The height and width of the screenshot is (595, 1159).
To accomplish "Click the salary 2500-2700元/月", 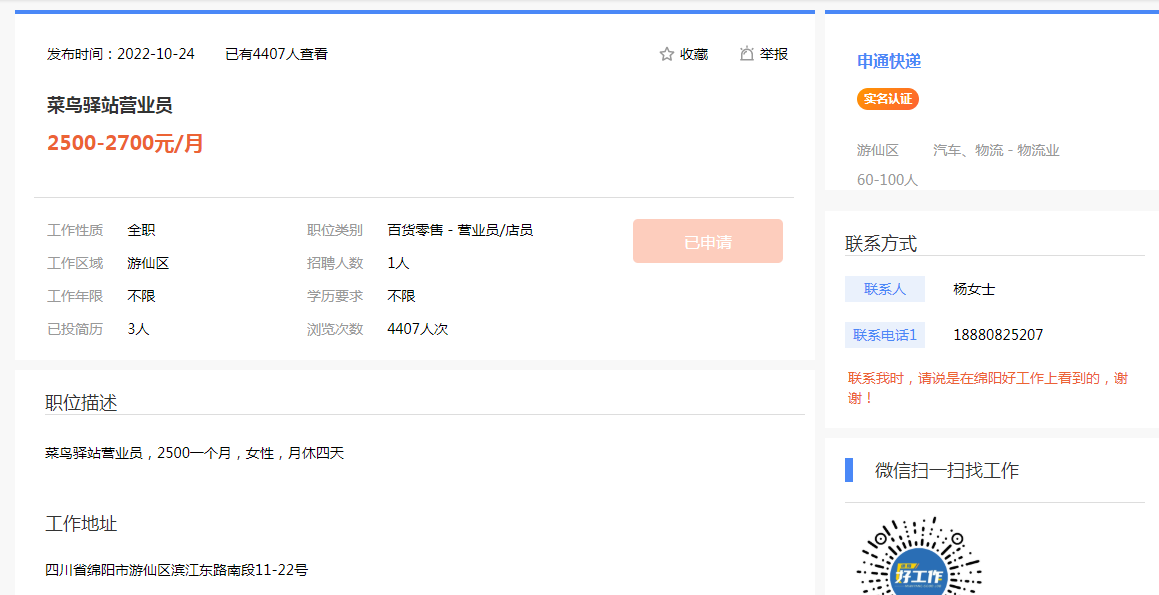I will coord(125,143).
